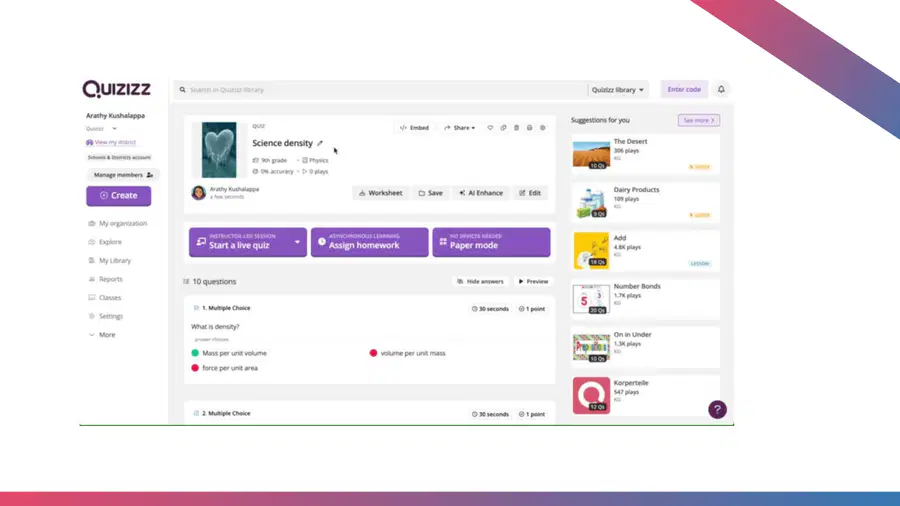Open Dairy Products suggestion
This screenshot has width=900, height=506.
(645, 203)
